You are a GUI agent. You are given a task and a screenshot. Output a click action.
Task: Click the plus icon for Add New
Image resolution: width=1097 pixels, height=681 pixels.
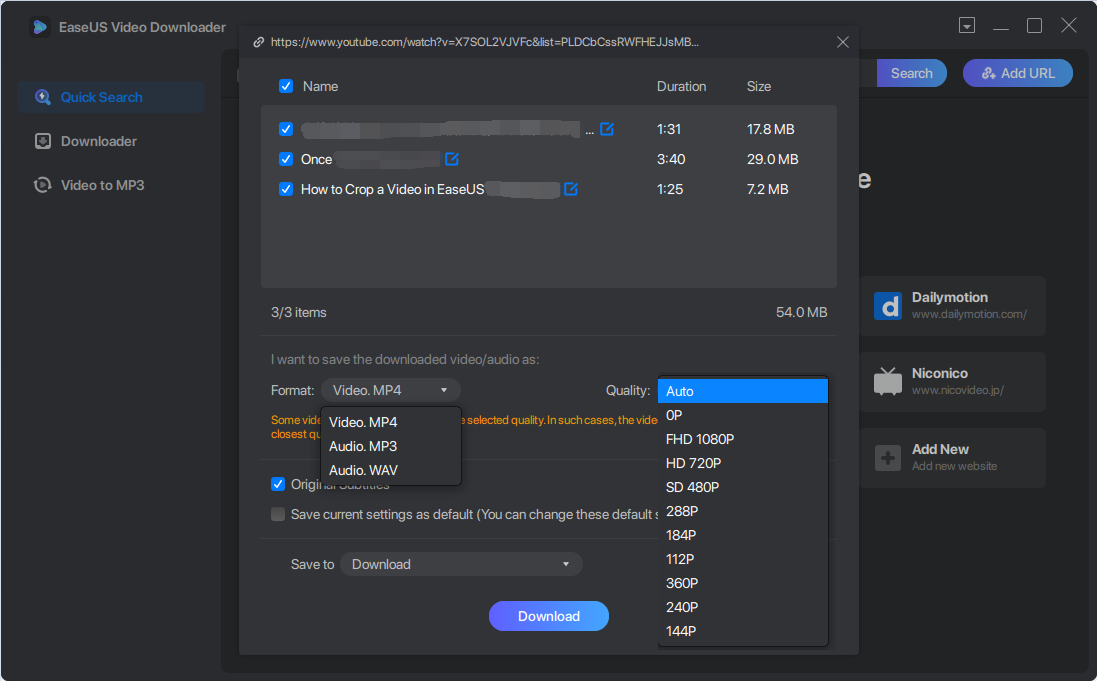coord(888,458)
